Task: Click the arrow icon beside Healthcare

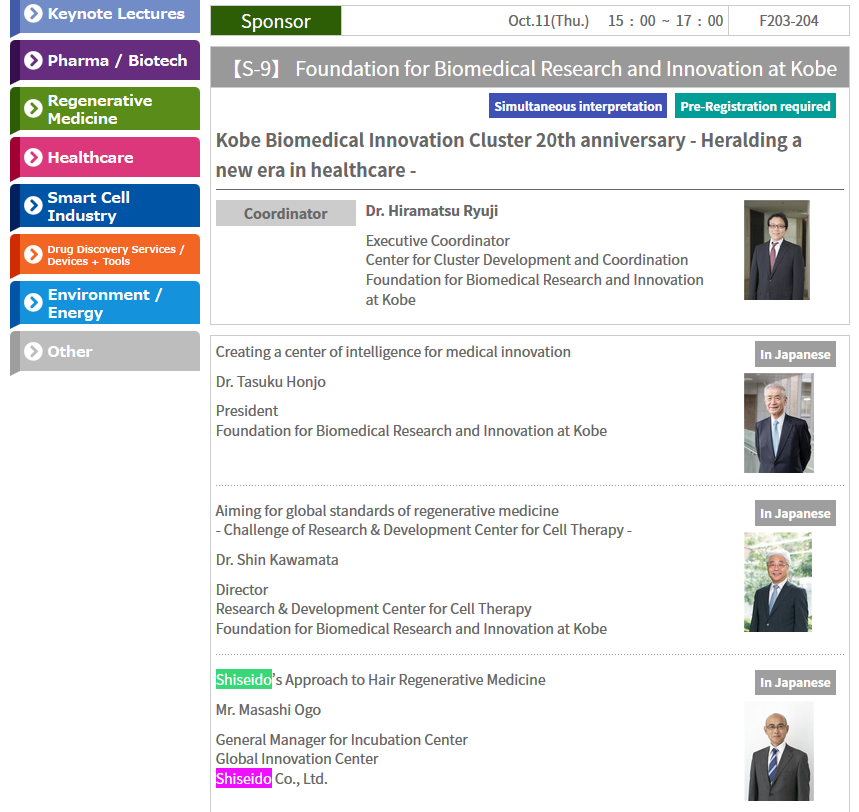Action: tap(33, 158)
